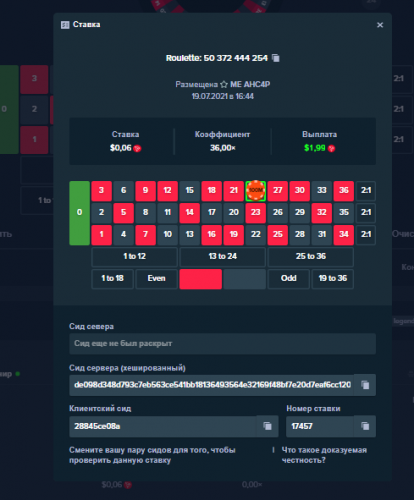Click player name ME AHC4P

[250, 84]
